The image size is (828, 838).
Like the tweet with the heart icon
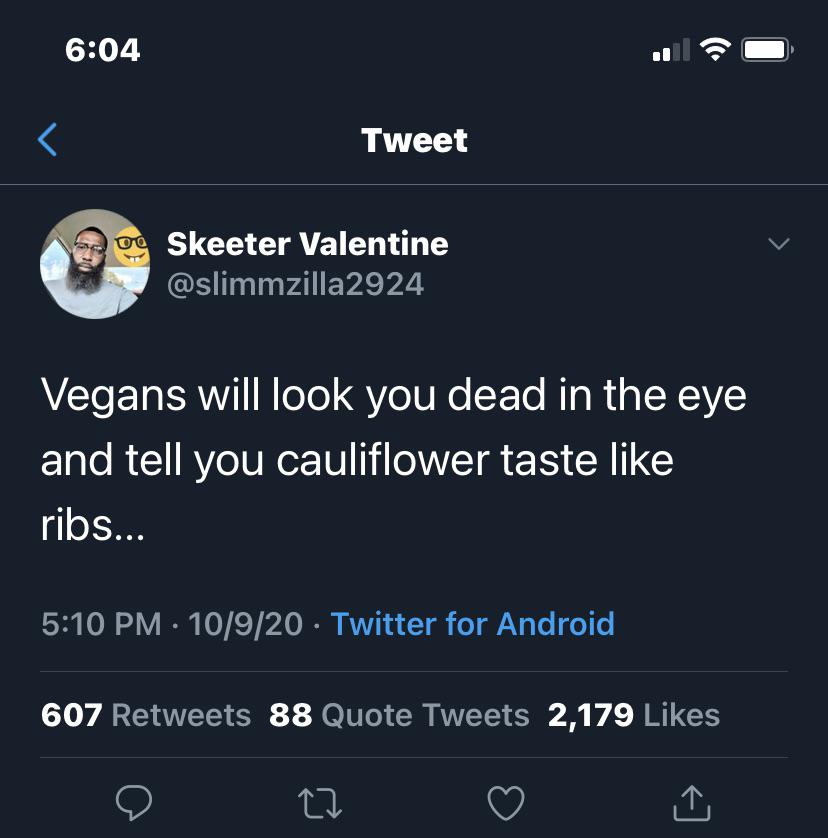pos(505,801)
